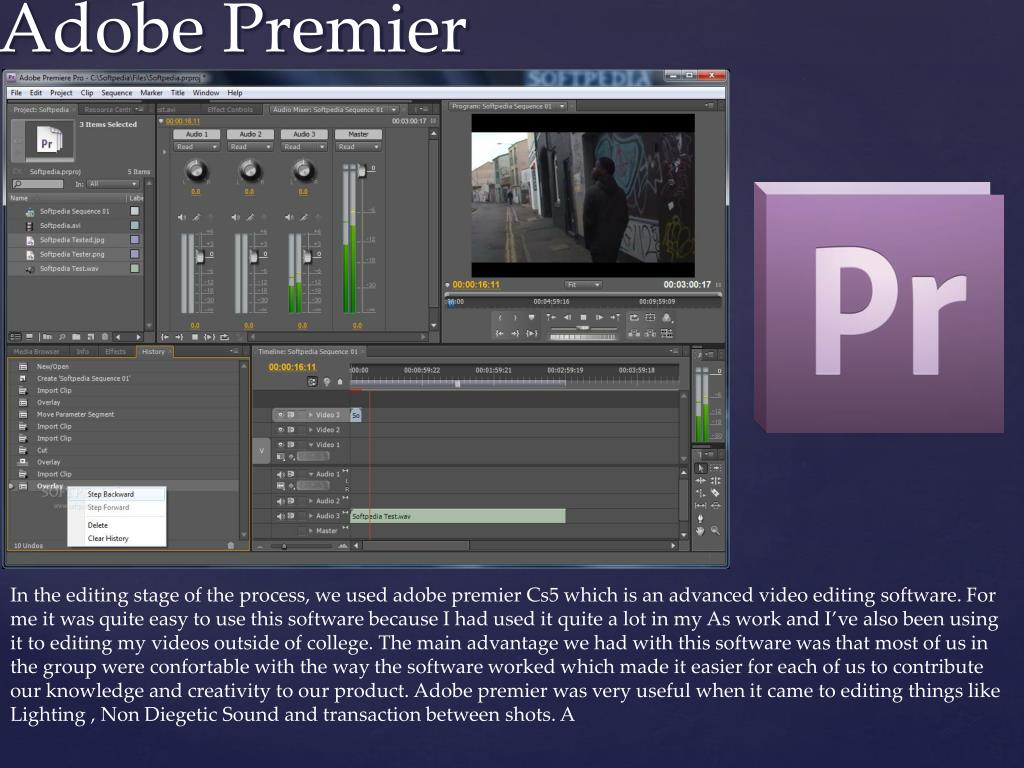
Task: Click trash icon in History panel
Action: 231,545
